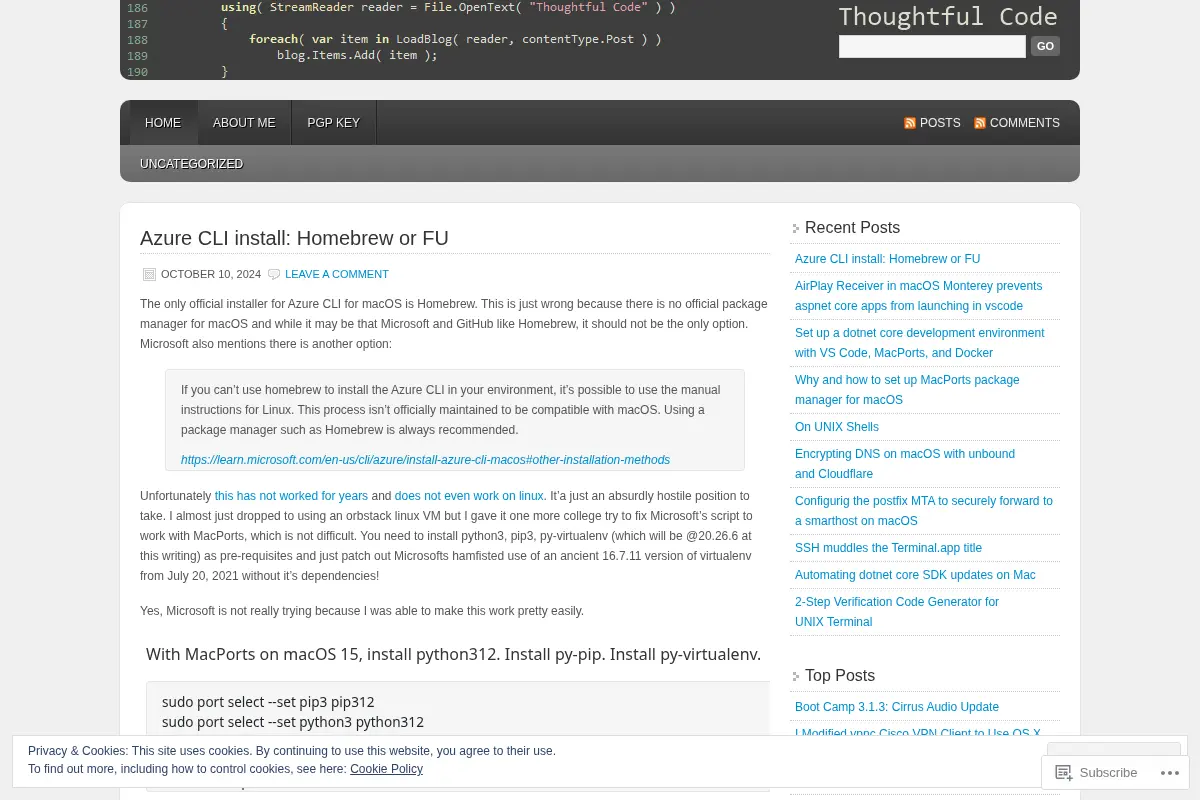Click the comment bubble icon beside Leave a Comment
Viewport: 1200px width, 800px height.
coord(274,274)
